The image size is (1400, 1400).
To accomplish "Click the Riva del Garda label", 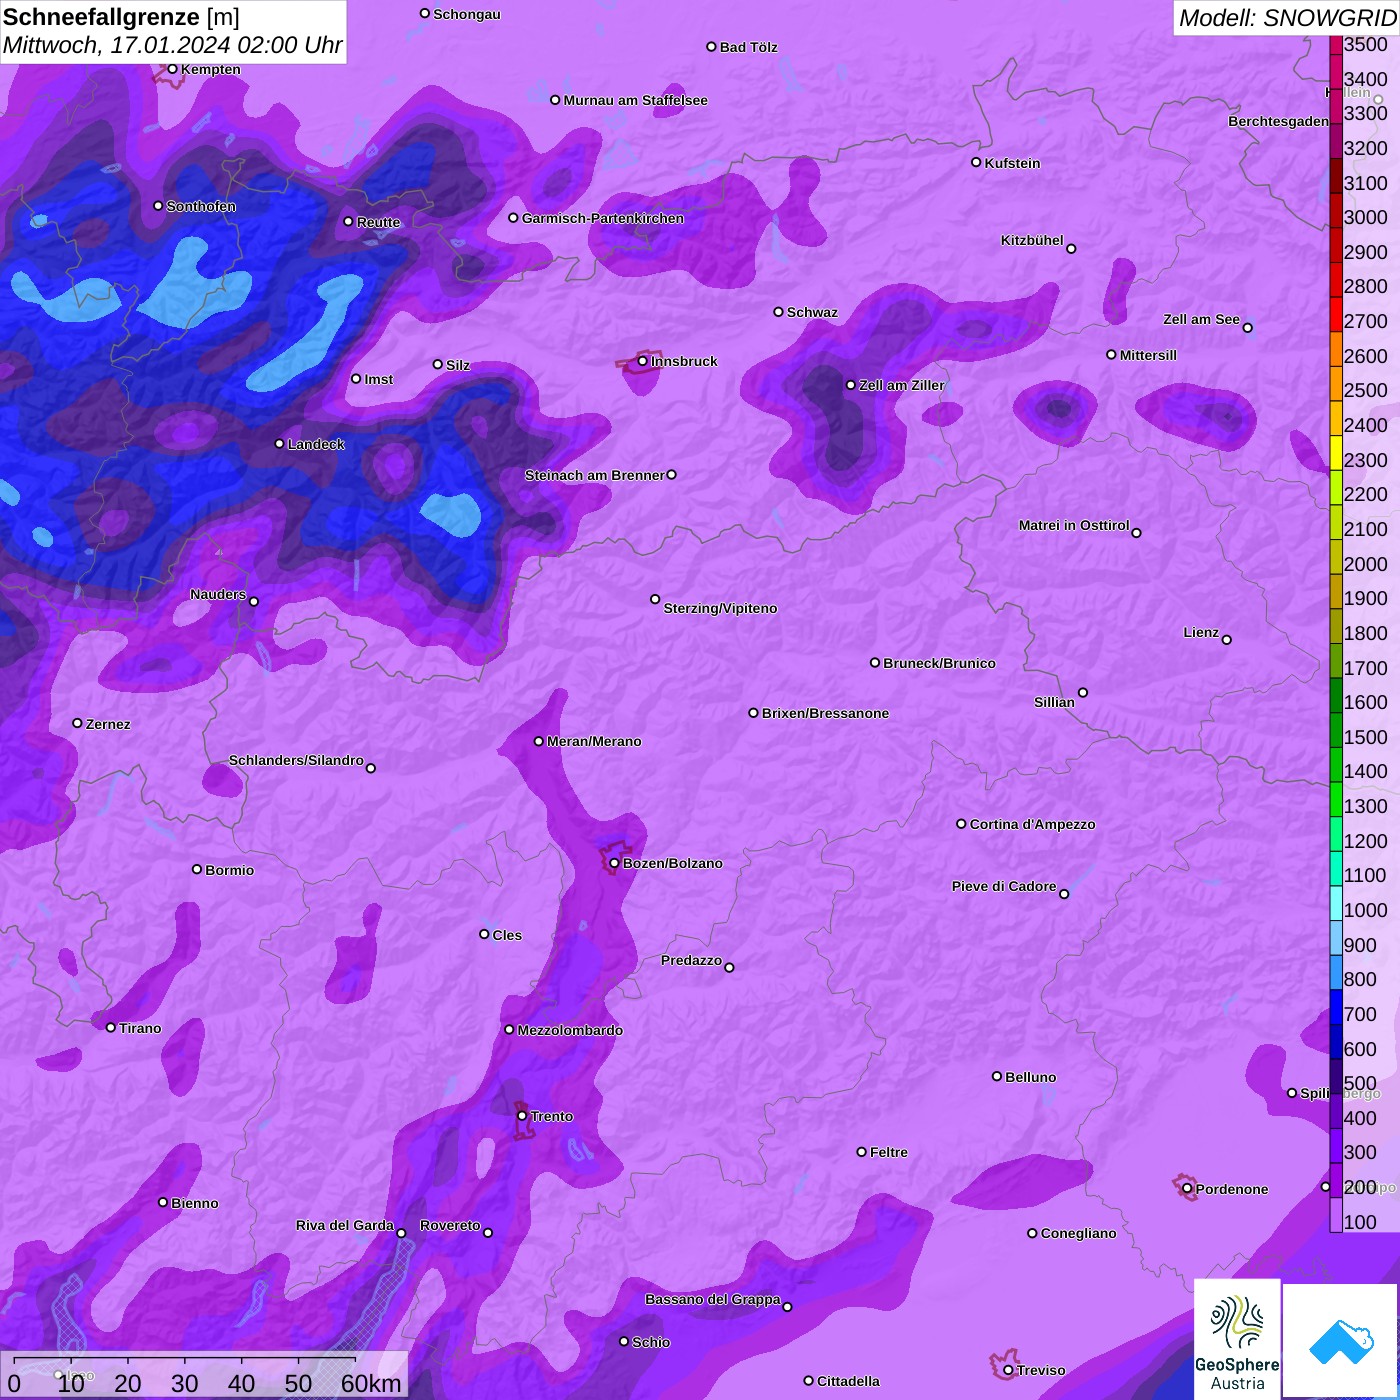I will coord(344,1225).
